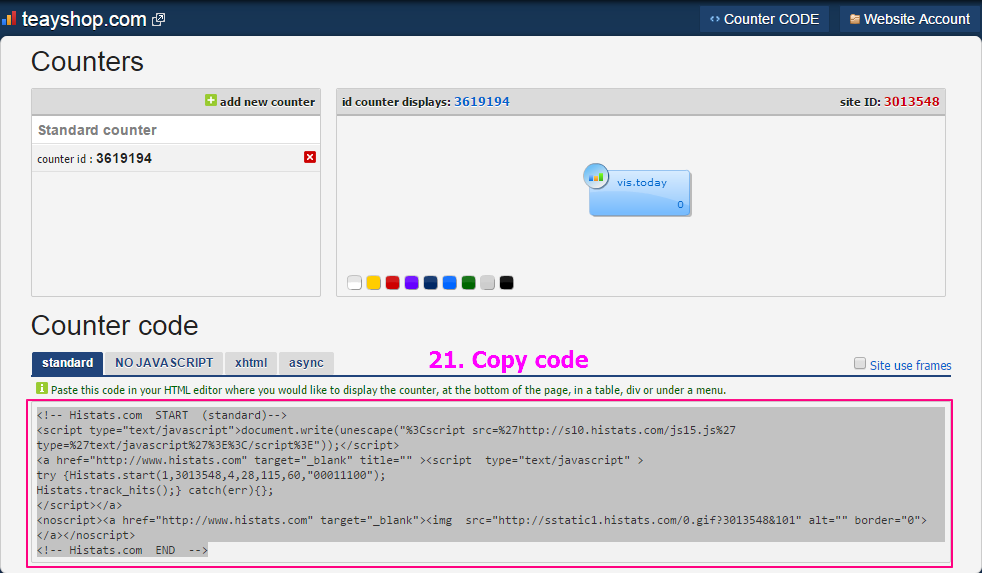Set the counter color to black
Image resolution: width=982 pixels, height=573 pixels.
point(506,283)
